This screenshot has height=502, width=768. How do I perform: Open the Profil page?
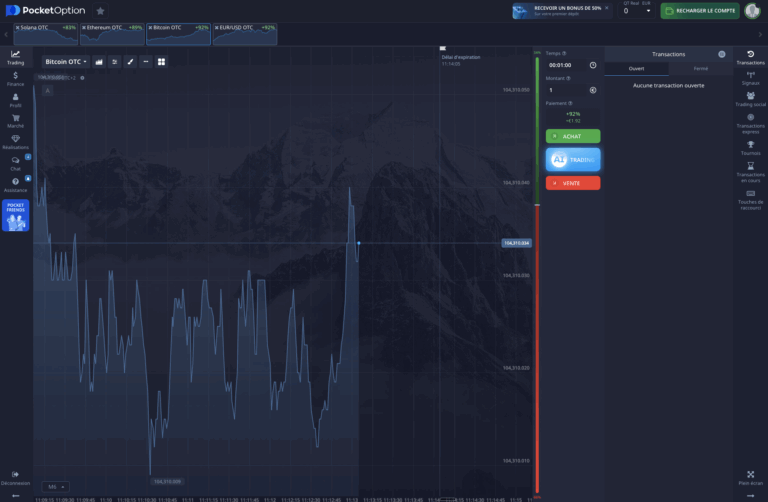[x=15, y=100]
